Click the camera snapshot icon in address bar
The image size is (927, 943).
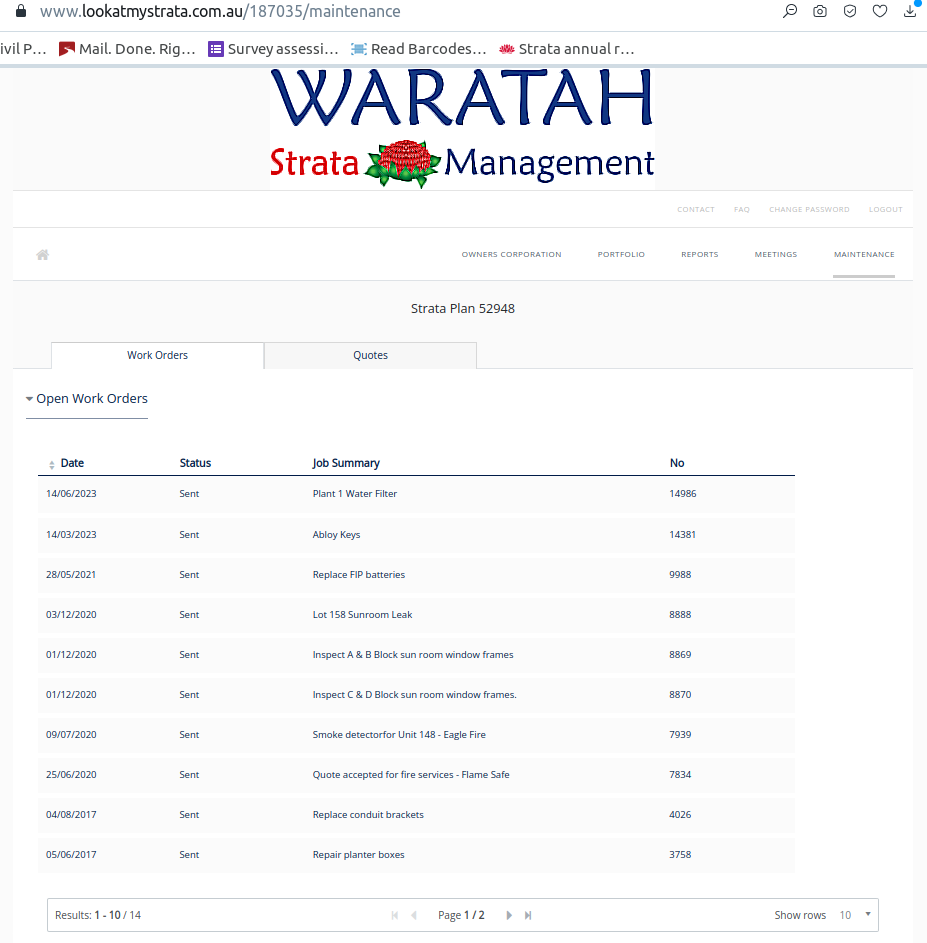pyautogui.click(x=820, y=11)
